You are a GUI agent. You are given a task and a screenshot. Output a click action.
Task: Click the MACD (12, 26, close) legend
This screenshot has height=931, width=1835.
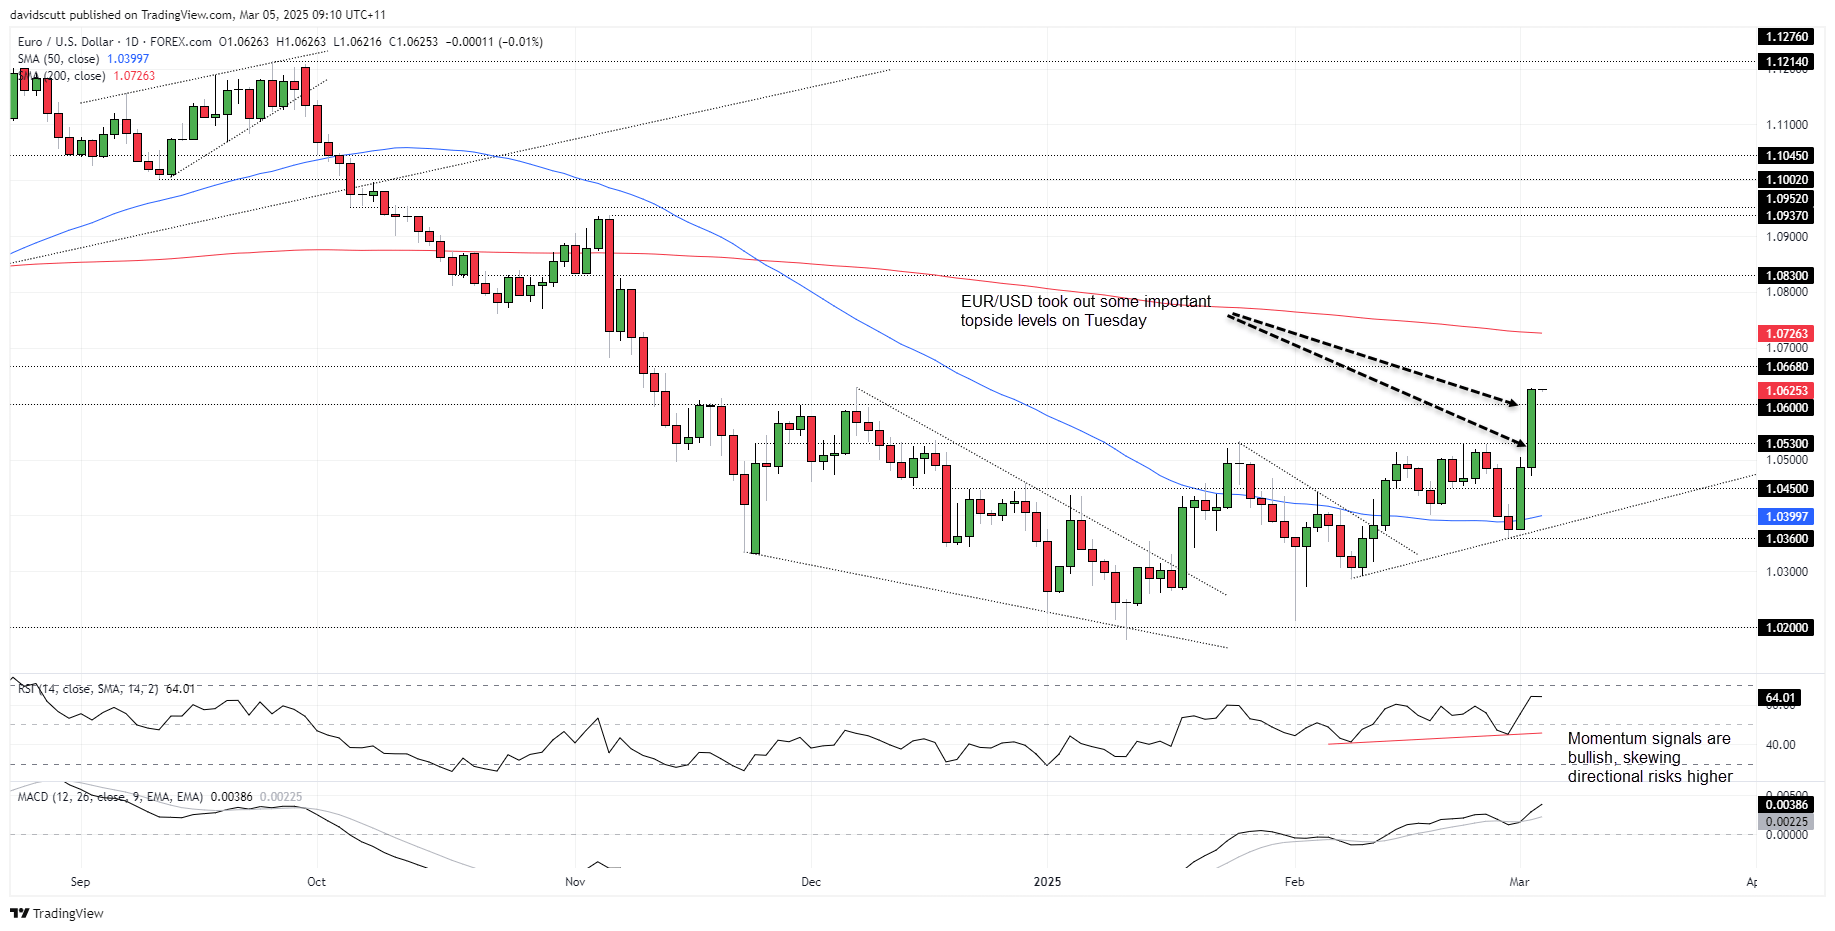(159, 797)
